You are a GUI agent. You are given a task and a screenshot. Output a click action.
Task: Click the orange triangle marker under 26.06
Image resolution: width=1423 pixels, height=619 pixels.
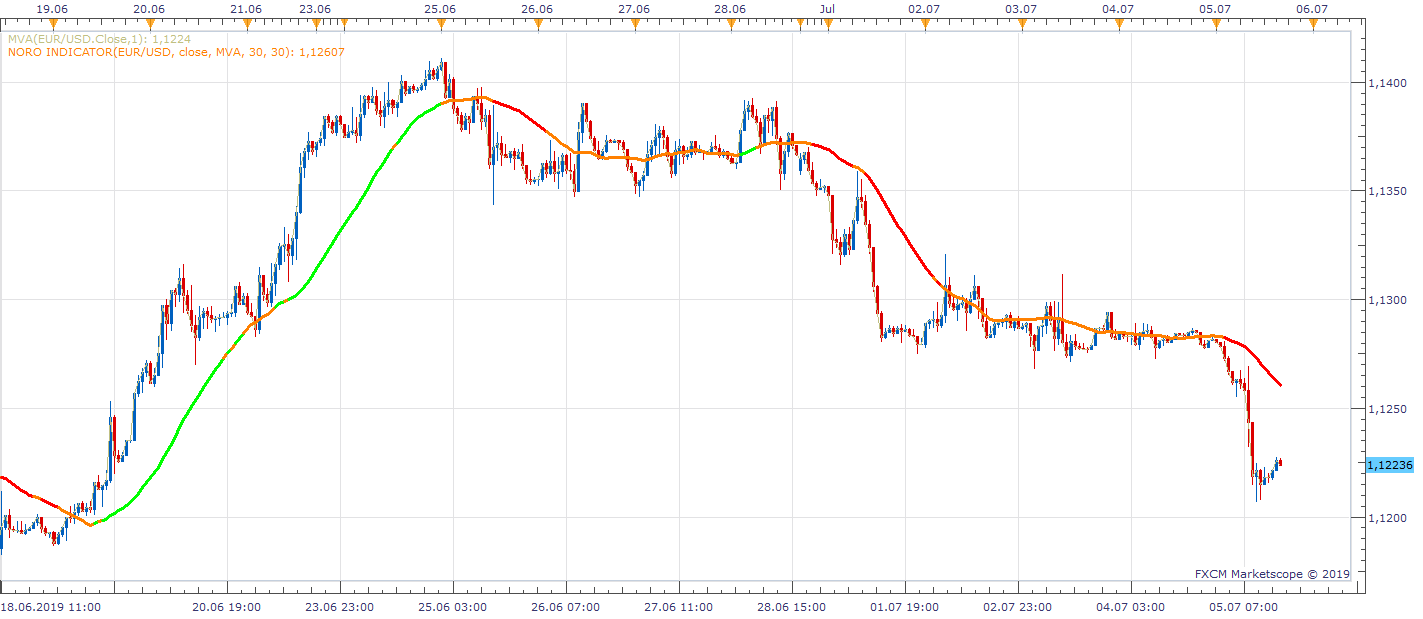537,22
